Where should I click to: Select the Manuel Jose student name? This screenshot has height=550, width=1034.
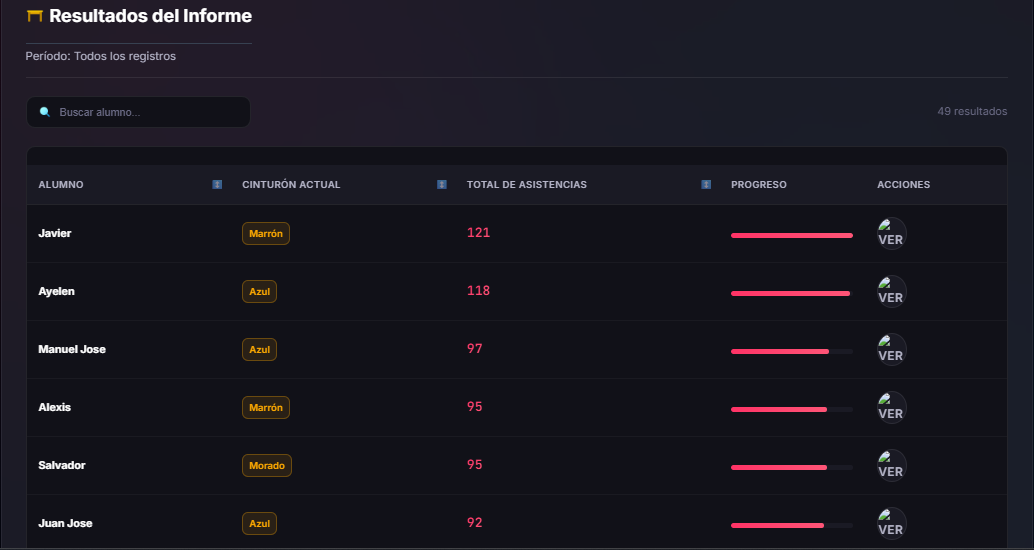(x=72, y=350)
